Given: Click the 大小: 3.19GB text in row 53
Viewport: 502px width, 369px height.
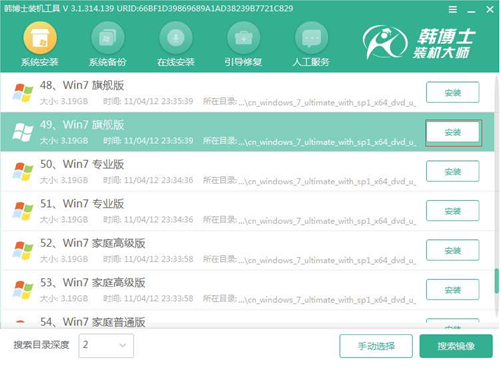Looking at the screenshot, I should pos(64,299).
